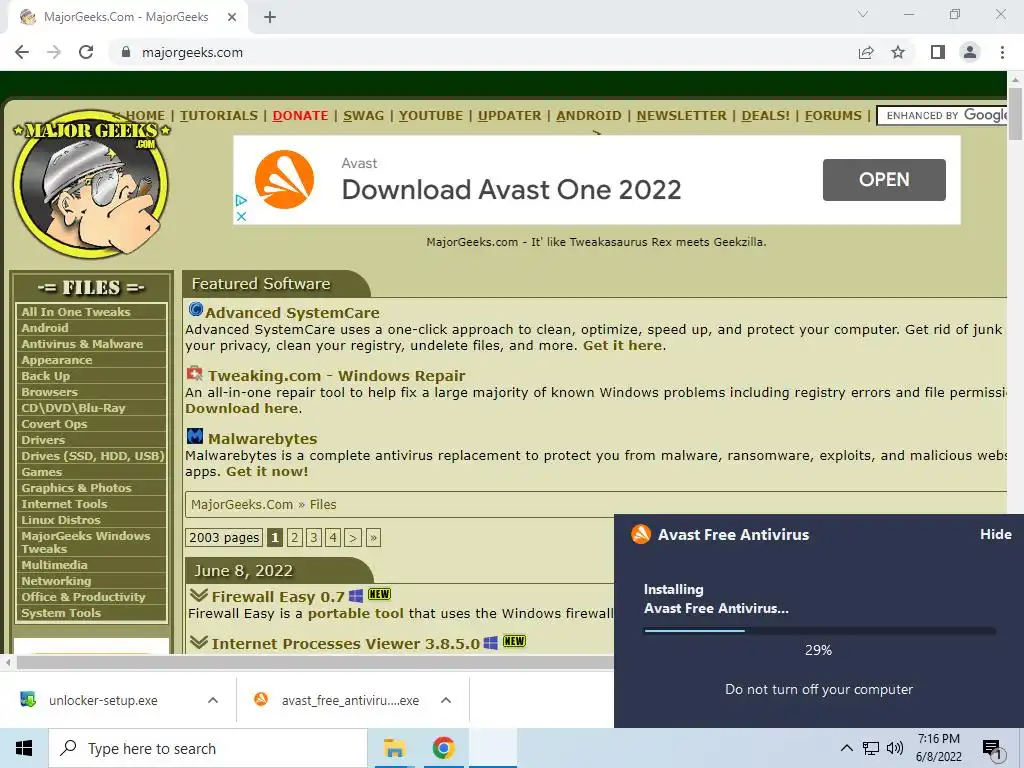This screenshot has width=1024, height=768.
Task: Open the YOUTUBE menu link
Action: (x=431, y=116)
